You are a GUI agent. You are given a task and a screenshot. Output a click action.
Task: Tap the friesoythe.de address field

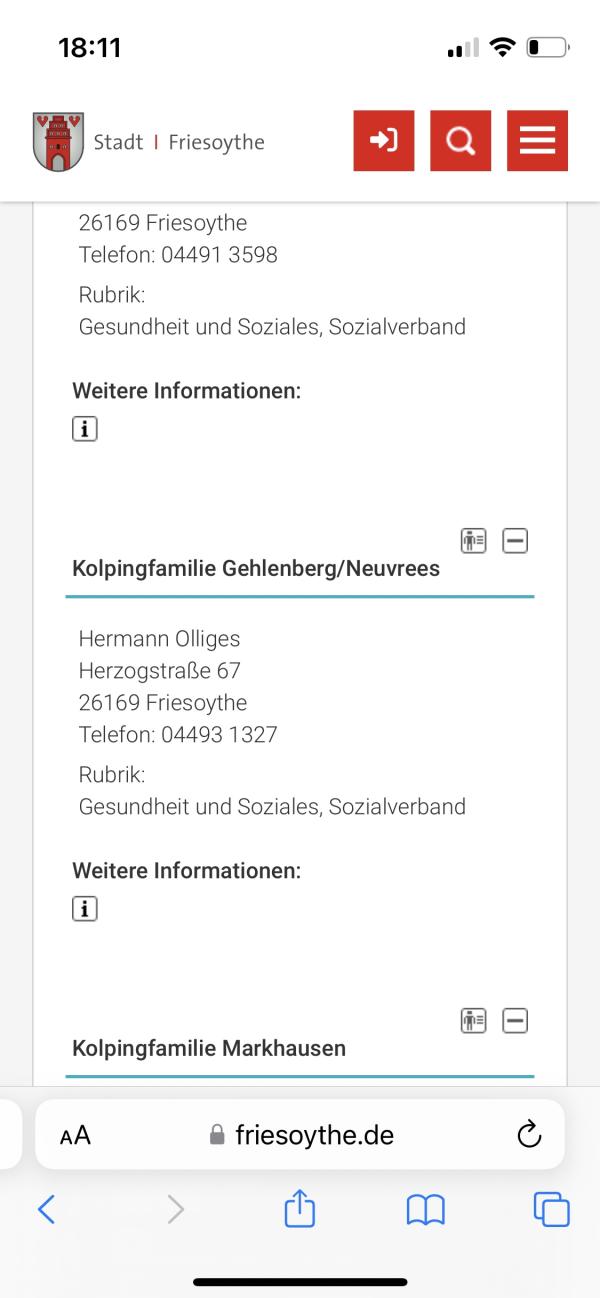(302, 1135)
